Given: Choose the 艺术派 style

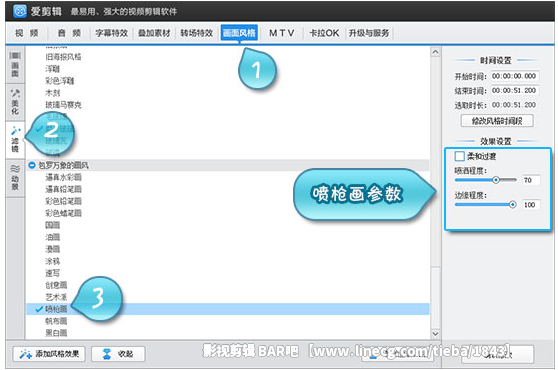Looking at the screenshot, I should (56, 297).
